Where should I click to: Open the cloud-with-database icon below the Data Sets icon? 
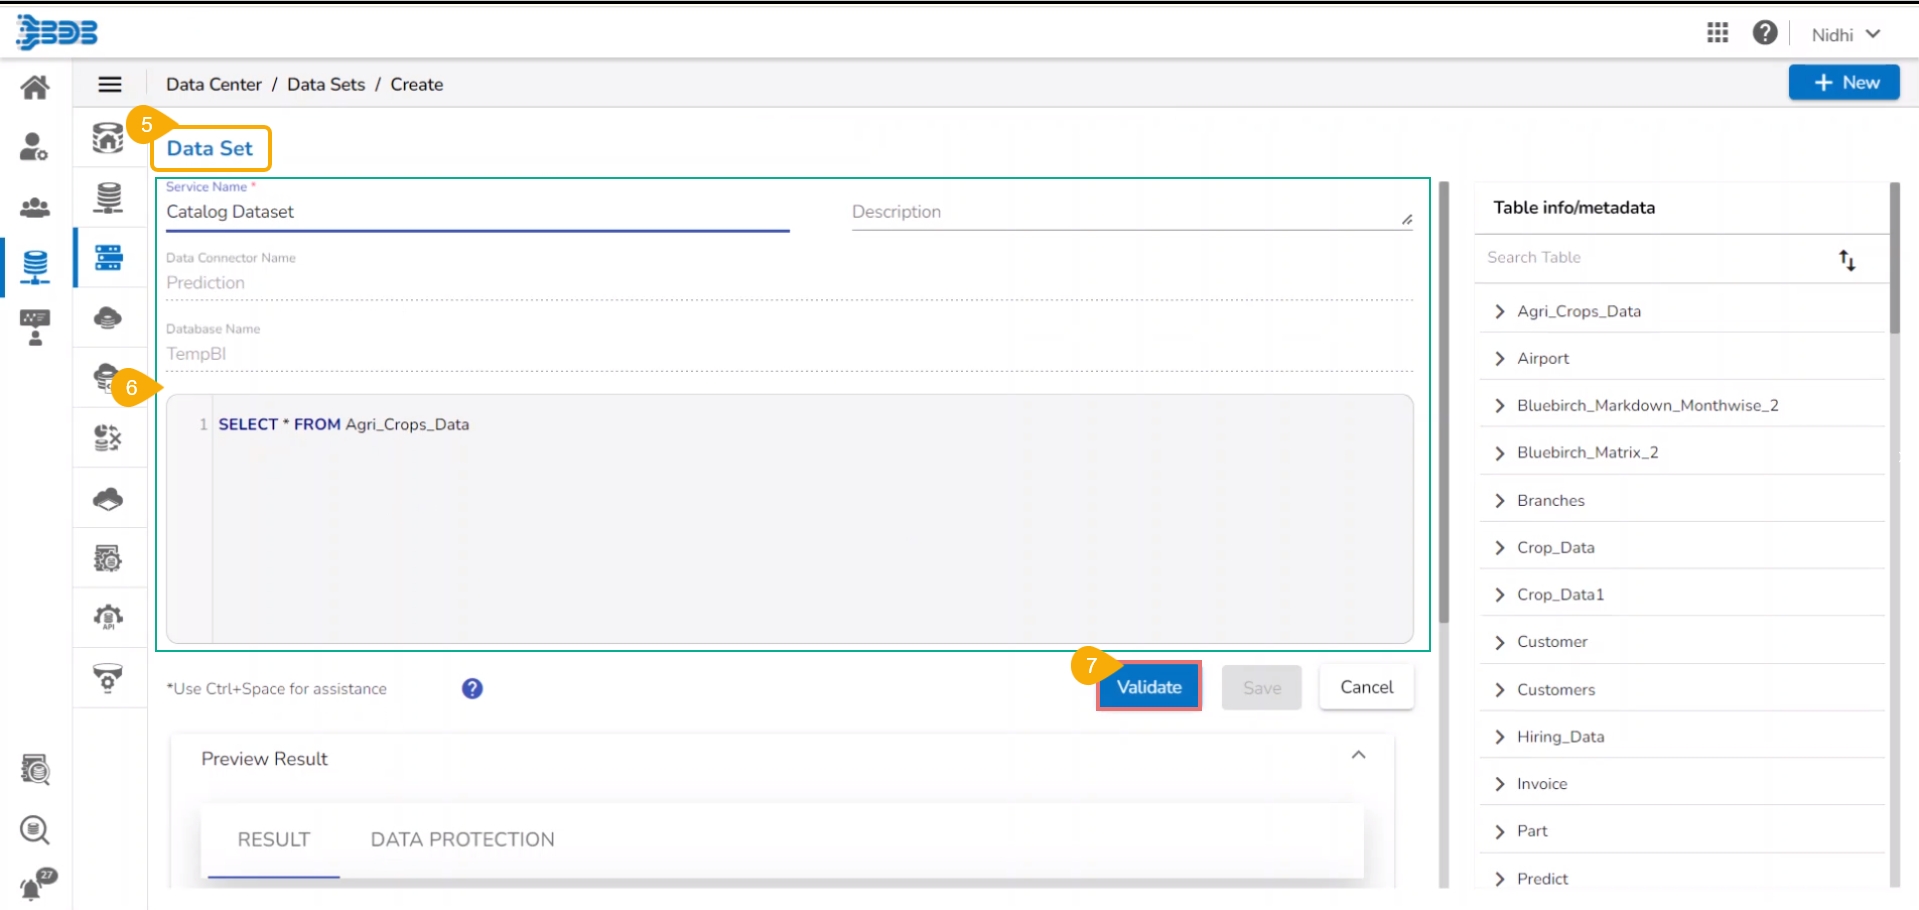click(108, 318)
